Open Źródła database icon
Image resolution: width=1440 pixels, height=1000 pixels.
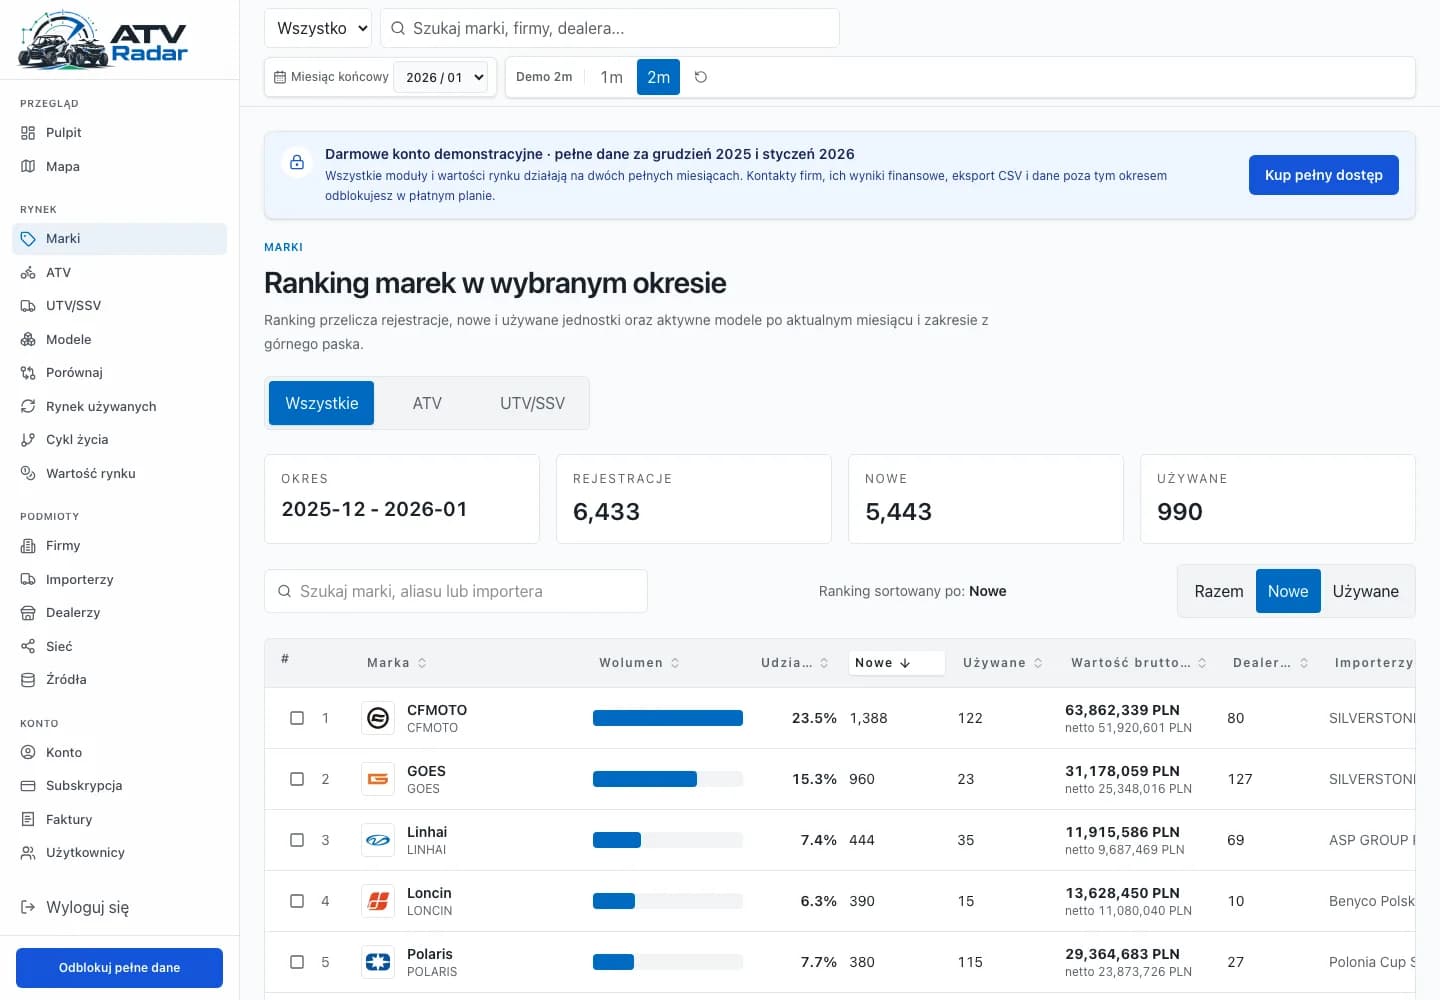(28, 680)
